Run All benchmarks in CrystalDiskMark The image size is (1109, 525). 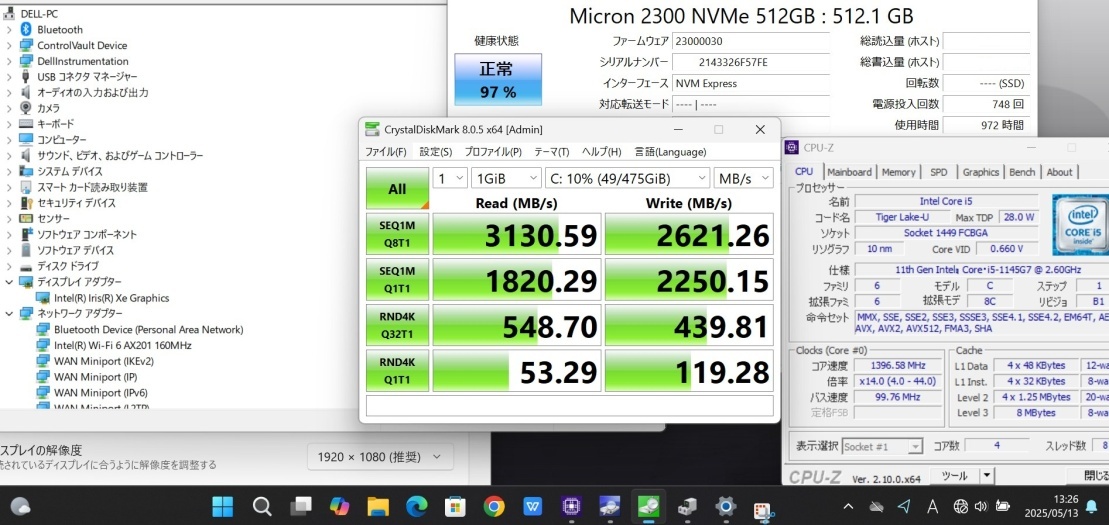(x=397, y=189)
